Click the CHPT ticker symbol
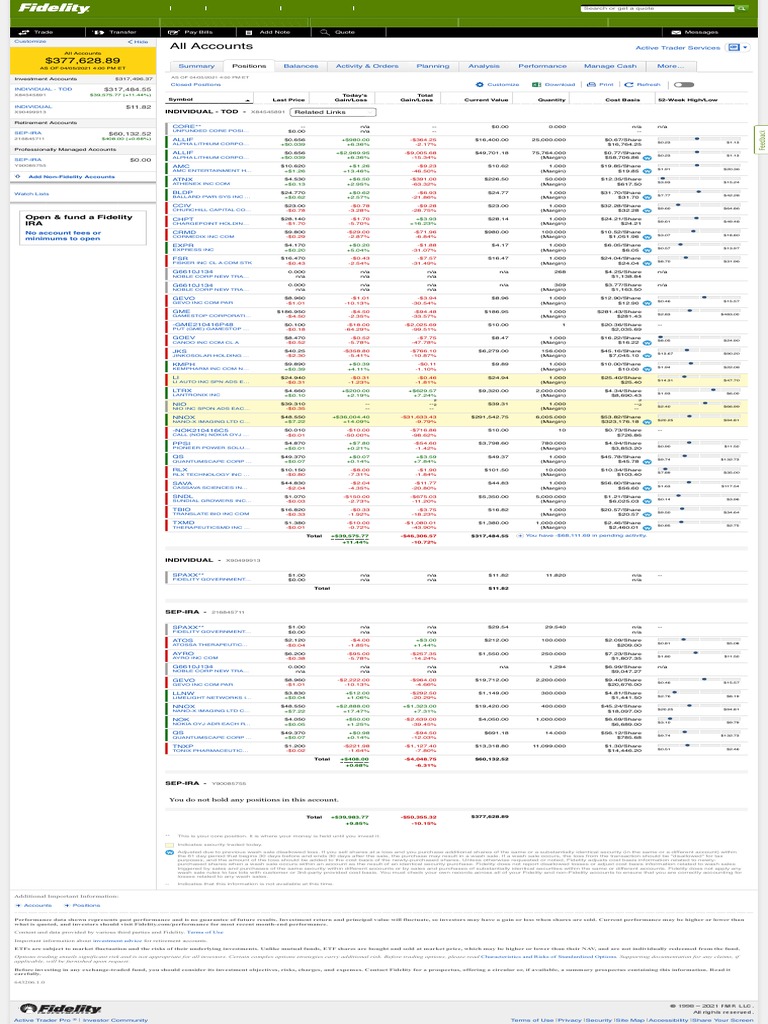 click(x=182, y=219)
